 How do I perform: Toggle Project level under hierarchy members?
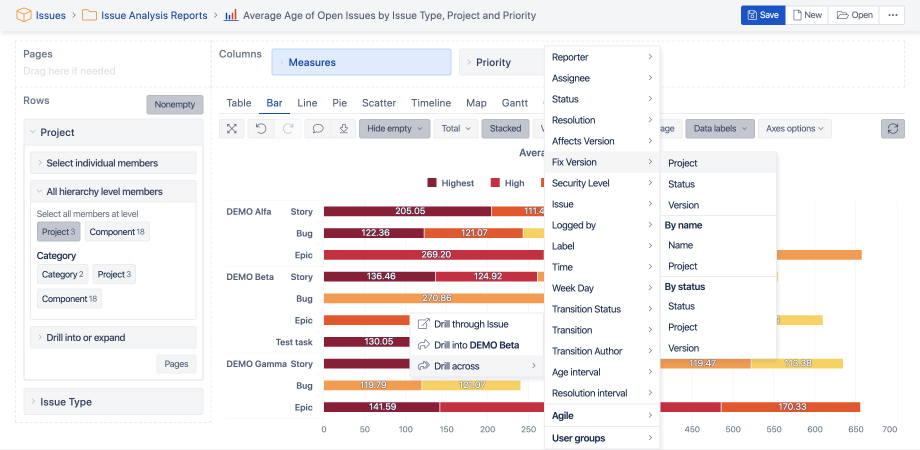pos(59,232)
